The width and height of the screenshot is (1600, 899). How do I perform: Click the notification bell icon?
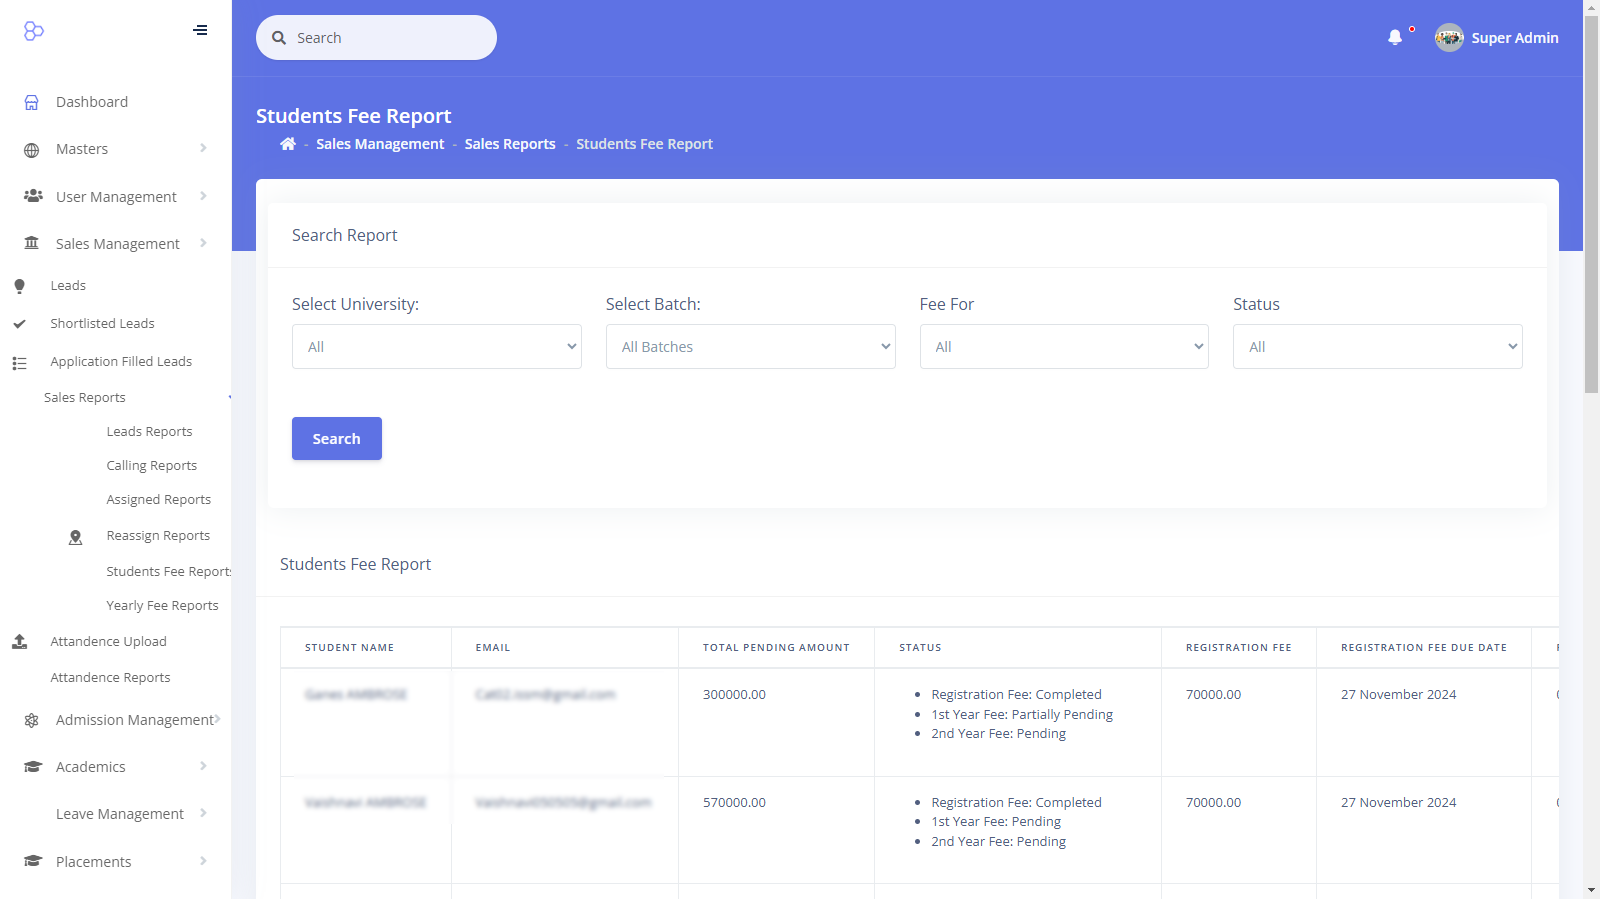pyautogui.click(x=1394, y=38)
